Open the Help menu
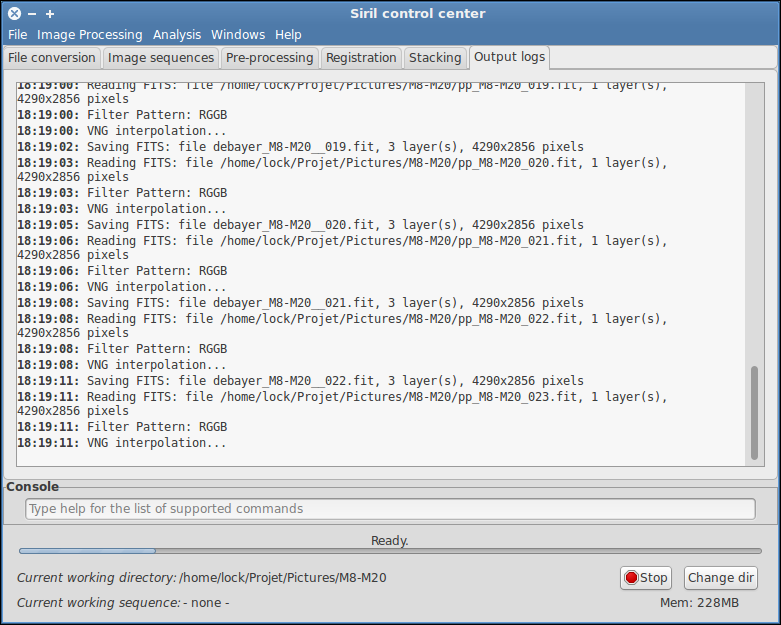781x625 pixels. pos(288,35)
